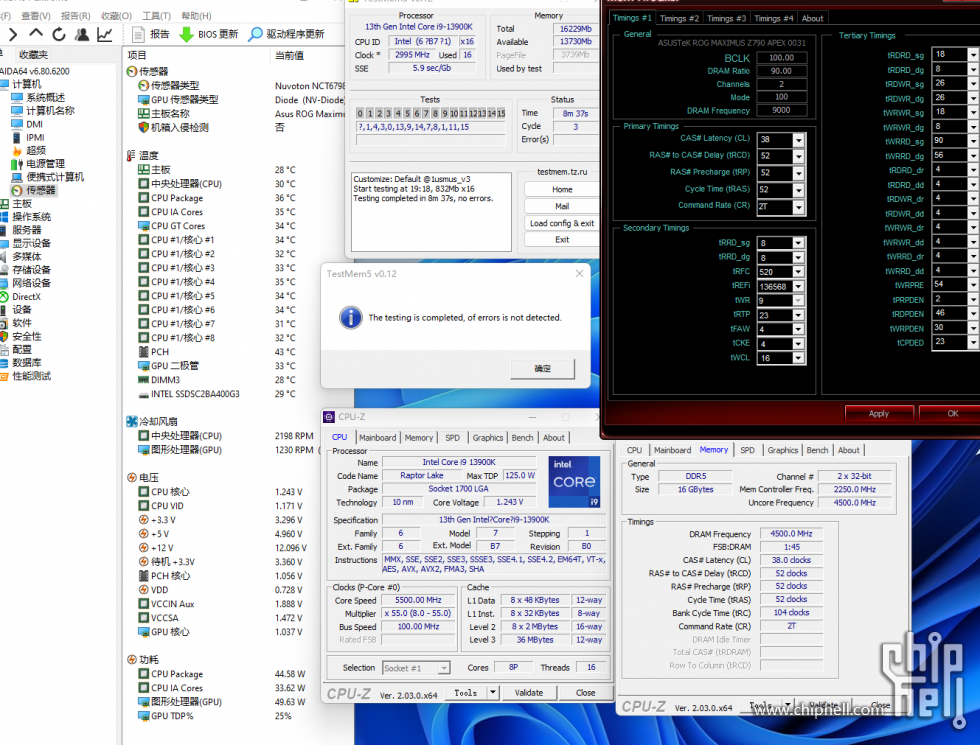Open the 帮助(H) menu in AIDA64
This screenshot has height=745, width=980.
point(196,16)
